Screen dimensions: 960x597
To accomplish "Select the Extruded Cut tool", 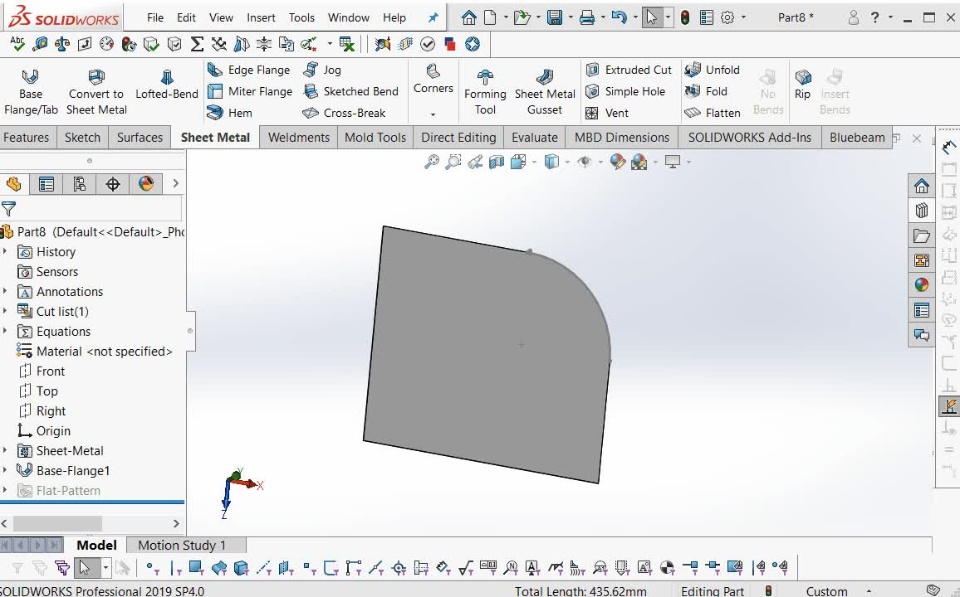I will click(x=629, y=70).
